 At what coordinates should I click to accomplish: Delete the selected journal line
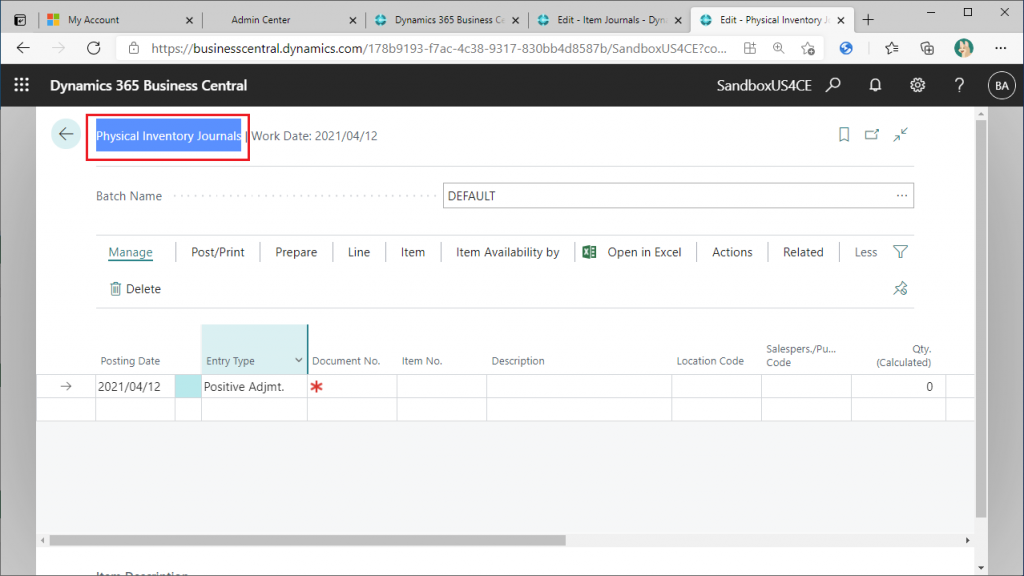(135, 289)
